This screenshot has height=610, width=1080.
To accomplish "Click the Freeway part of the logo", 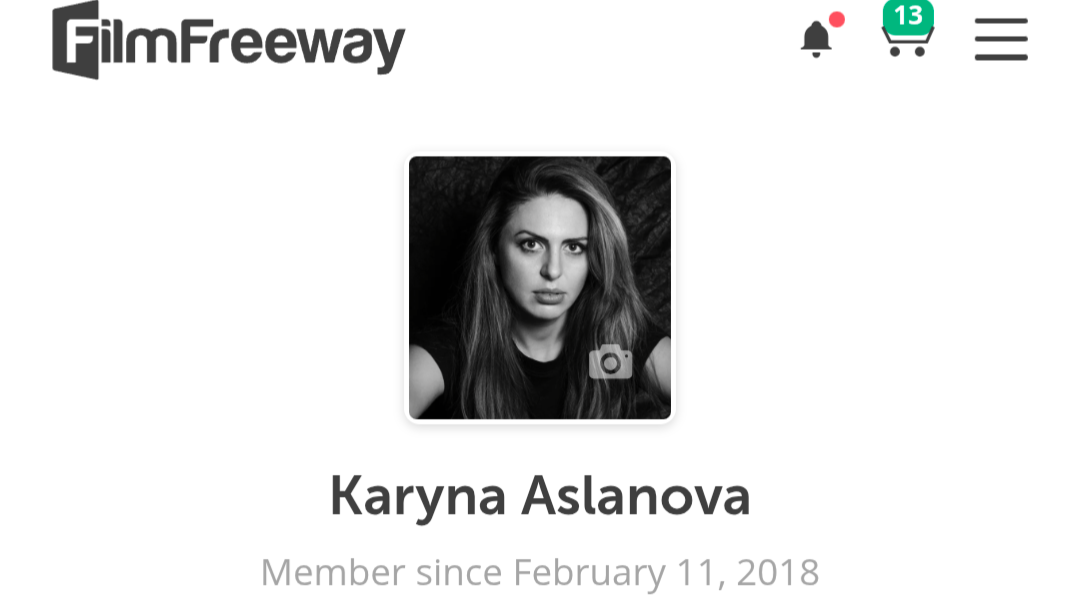I will [x=293, y=45].
